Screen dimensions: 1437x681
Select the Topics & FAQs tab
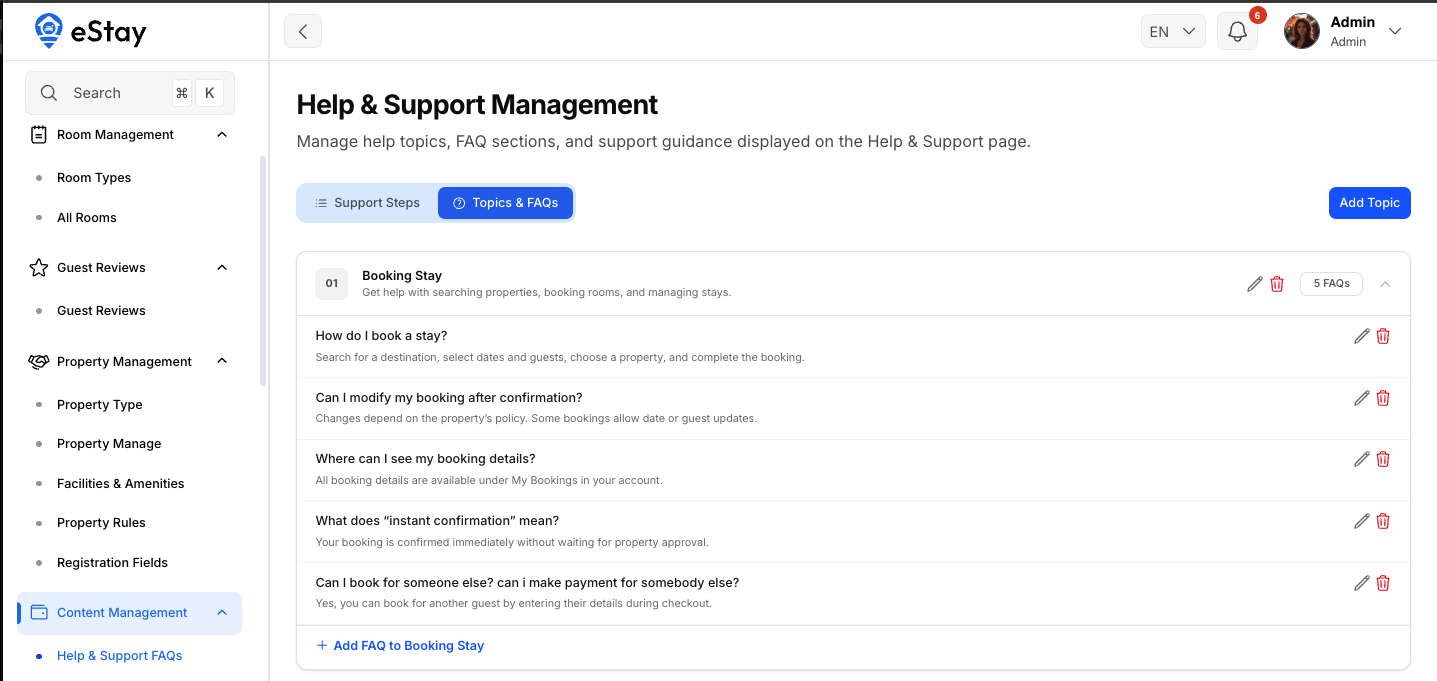[505, 203]
